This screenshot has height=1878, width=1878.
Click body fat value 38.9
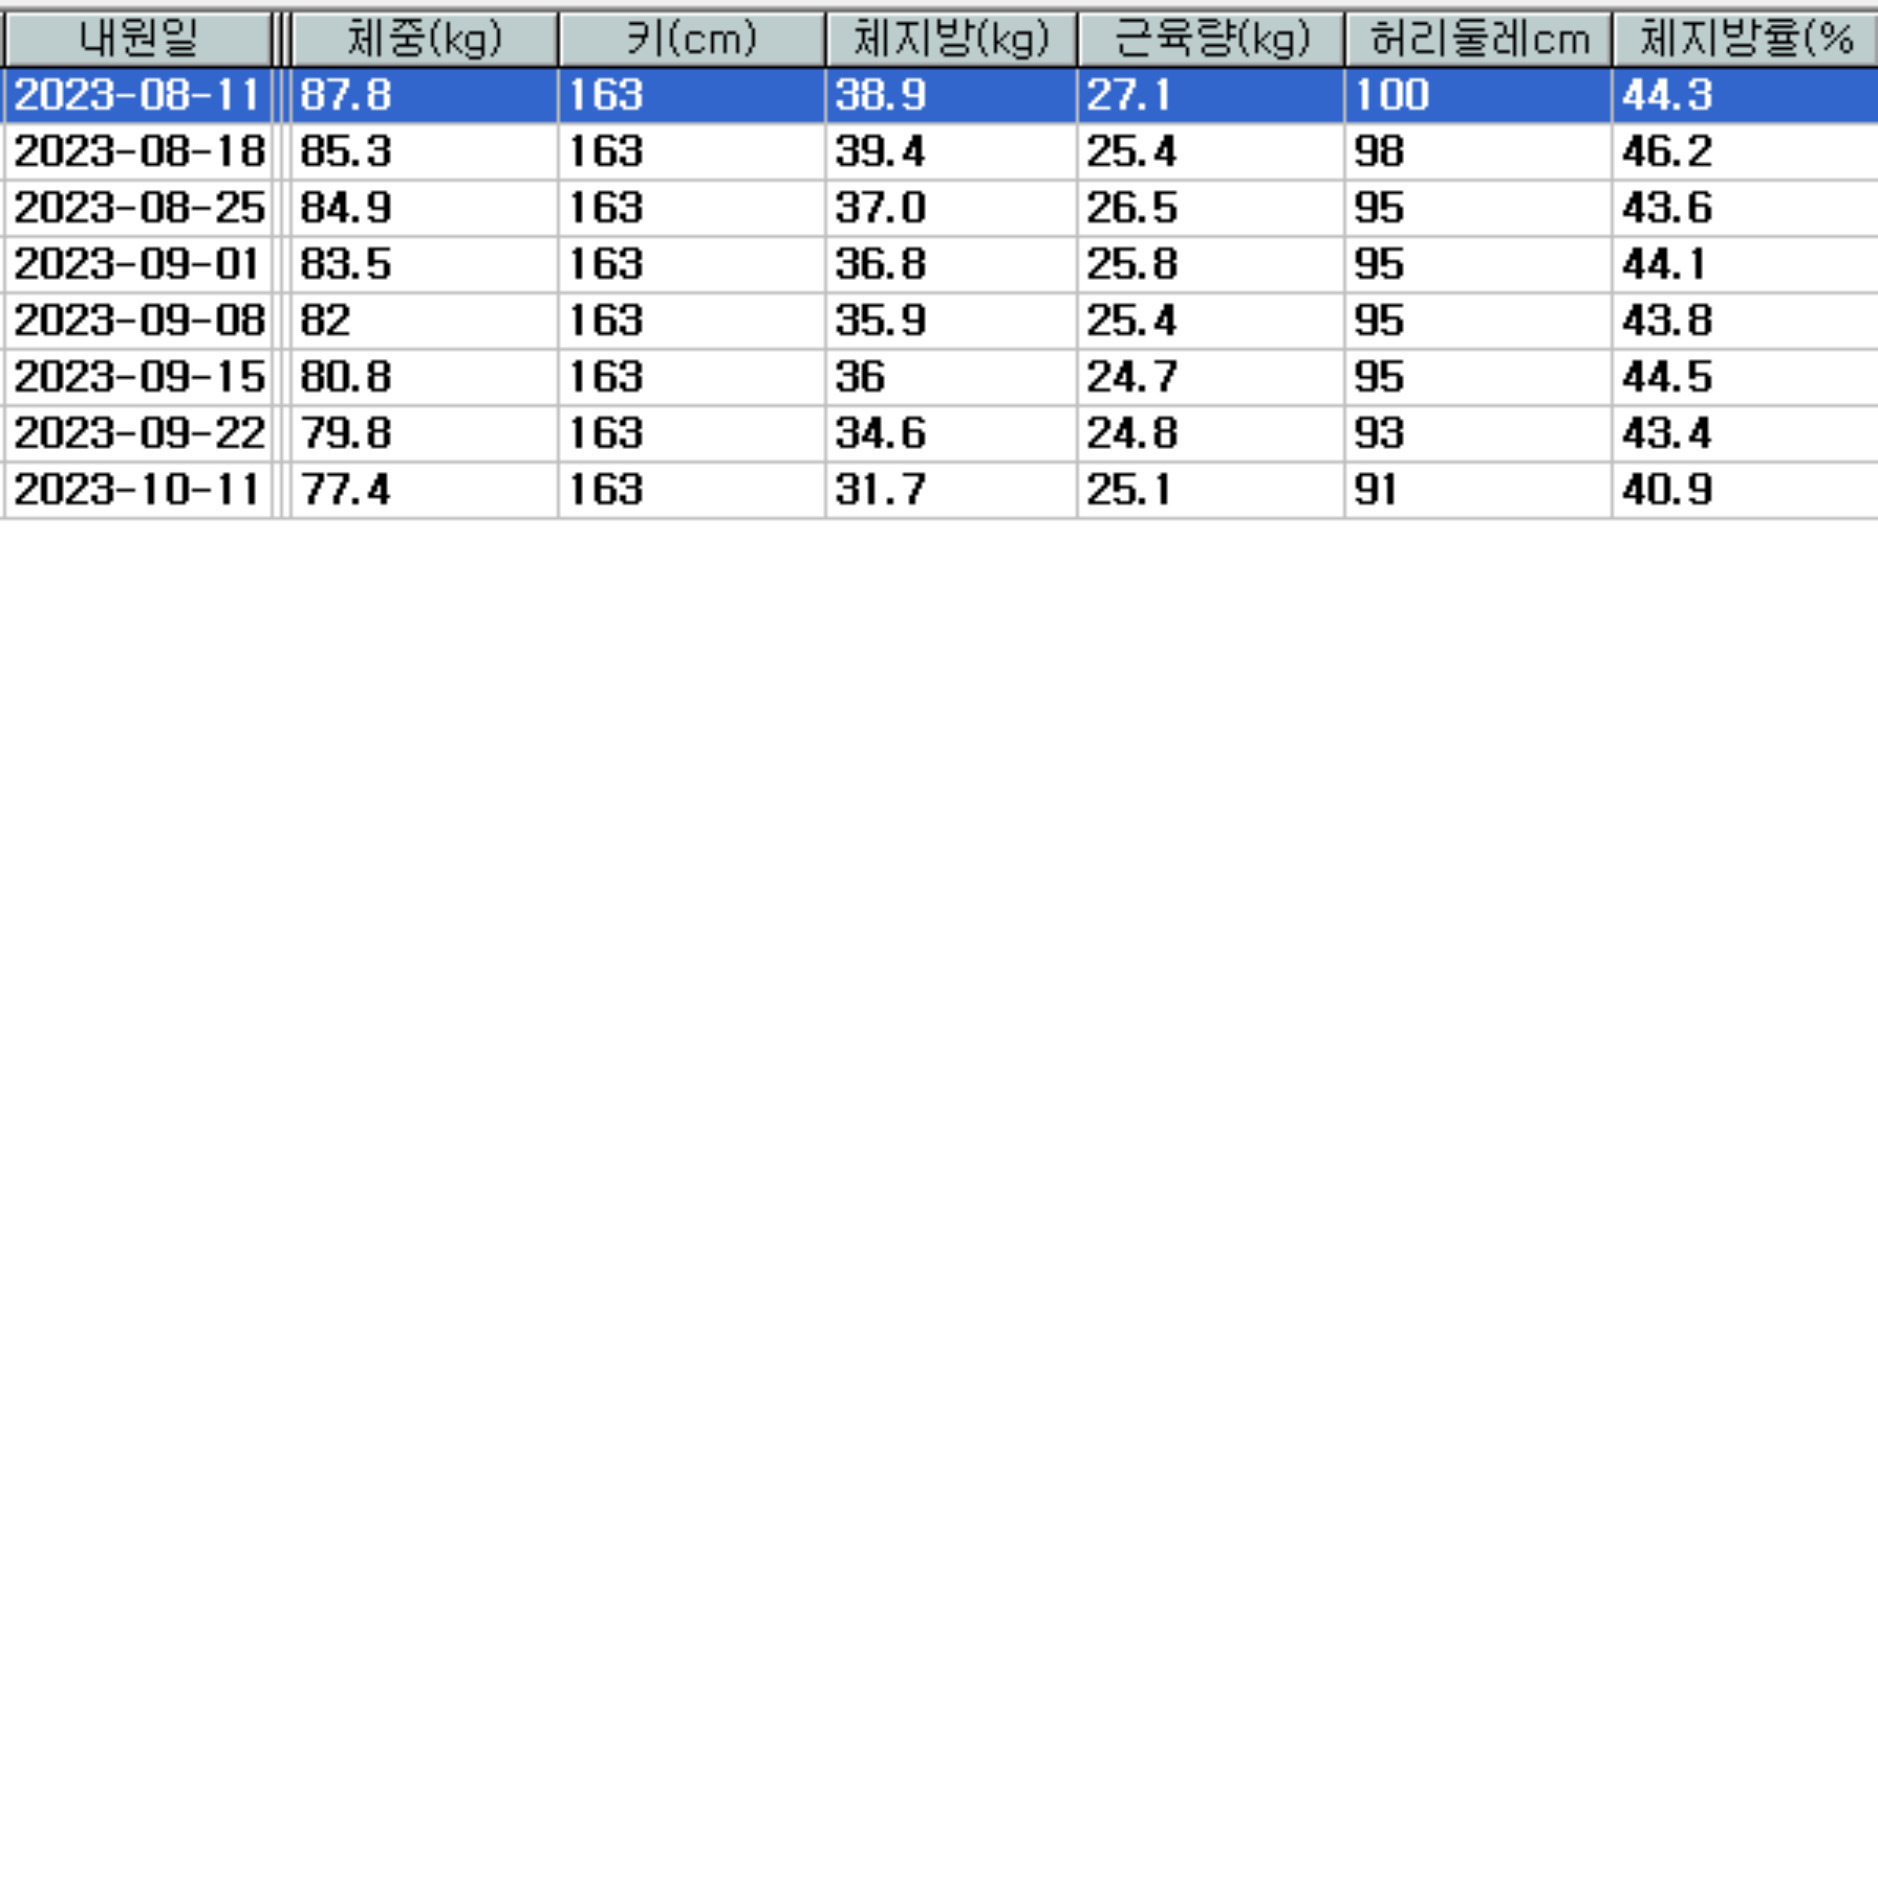880,96
